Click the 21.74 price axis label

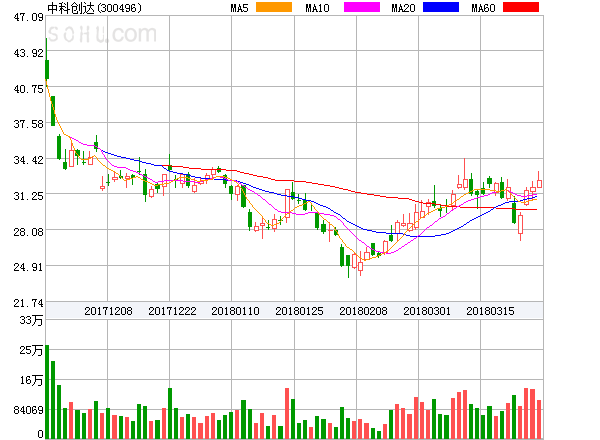(29, 303)
